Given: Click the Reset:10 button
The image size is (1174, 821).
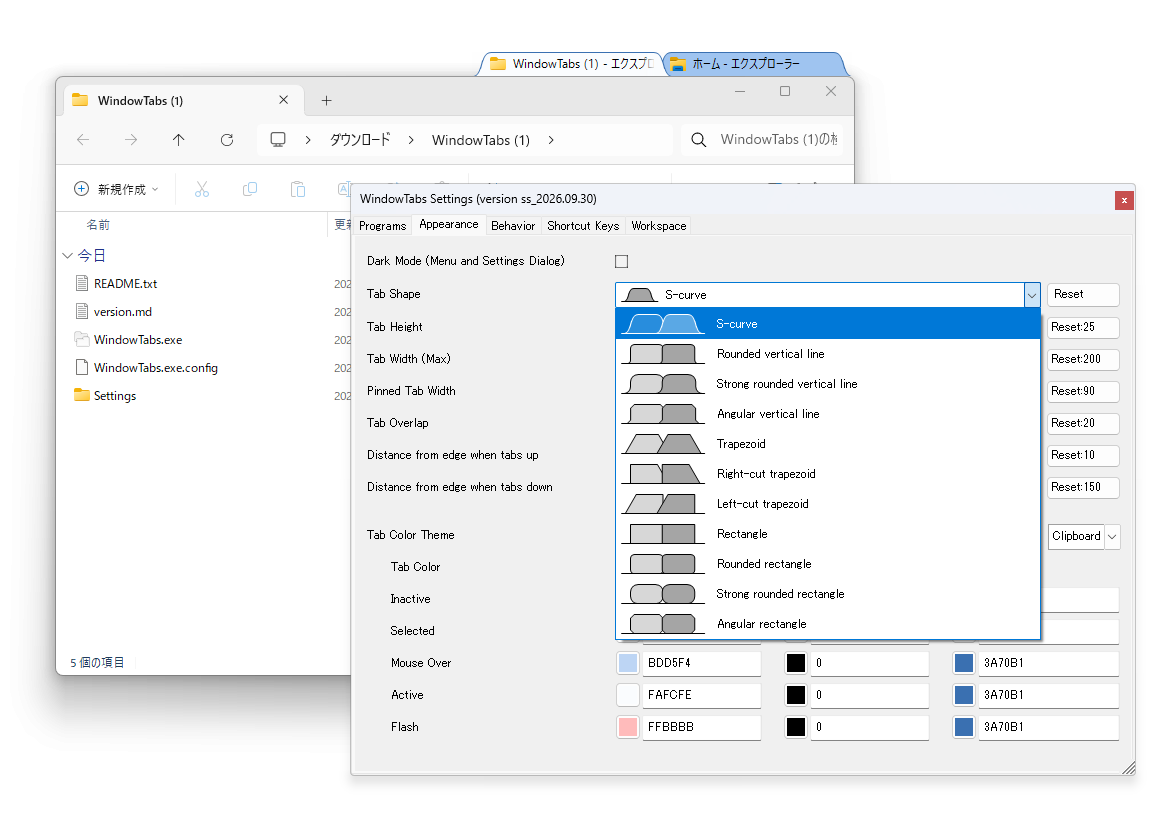Looking at the screenshot, I should coord(1083,455).
